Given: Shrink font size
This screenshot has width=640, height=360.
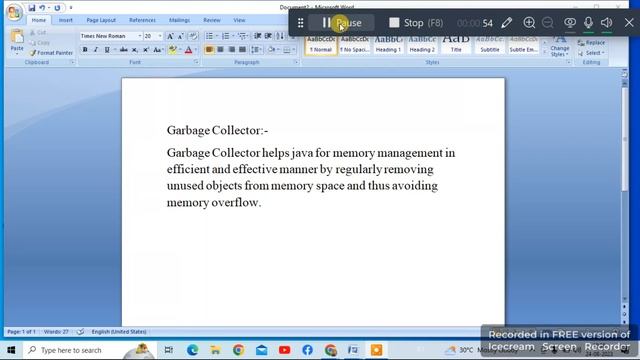Looking at the screenshot, I should (x=180, y=36).
